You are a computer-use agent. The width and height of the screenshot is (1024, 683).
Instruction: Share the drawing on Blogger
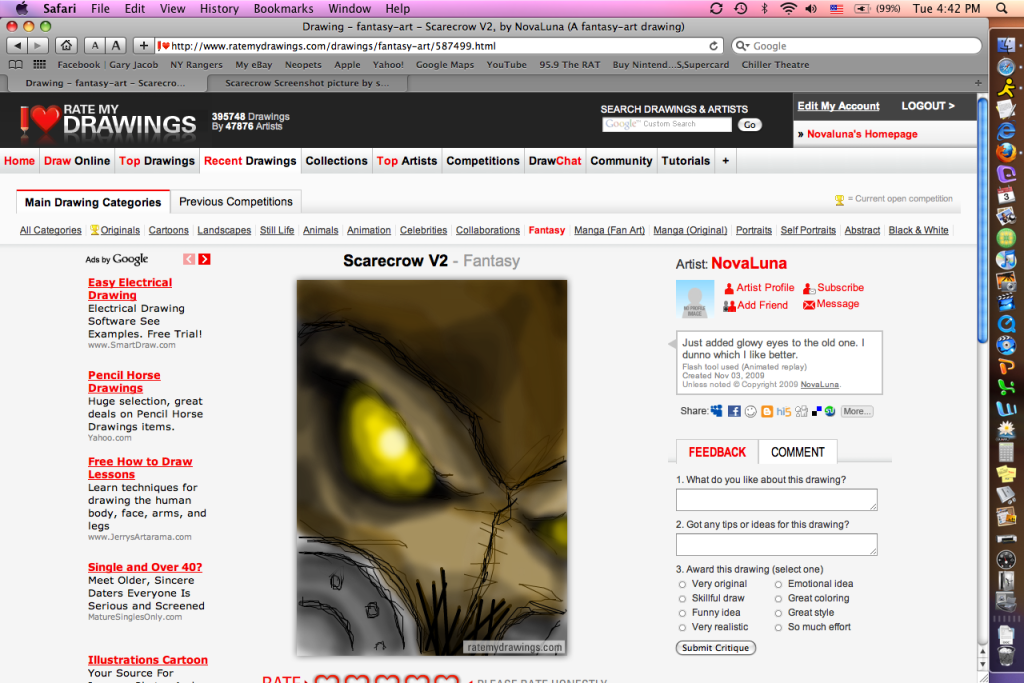tap(767, 411)
